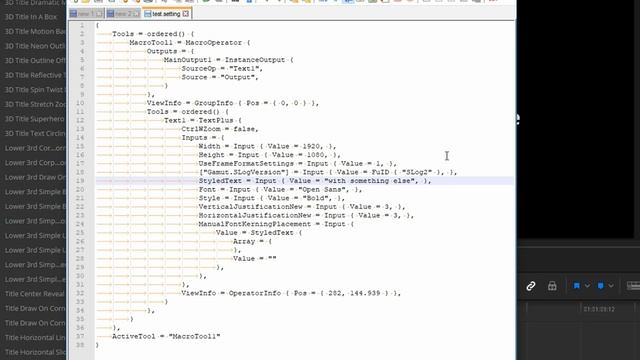Open the marker color dropdown arrow
The width and height of the screenshot is (640, 360).
611,286
